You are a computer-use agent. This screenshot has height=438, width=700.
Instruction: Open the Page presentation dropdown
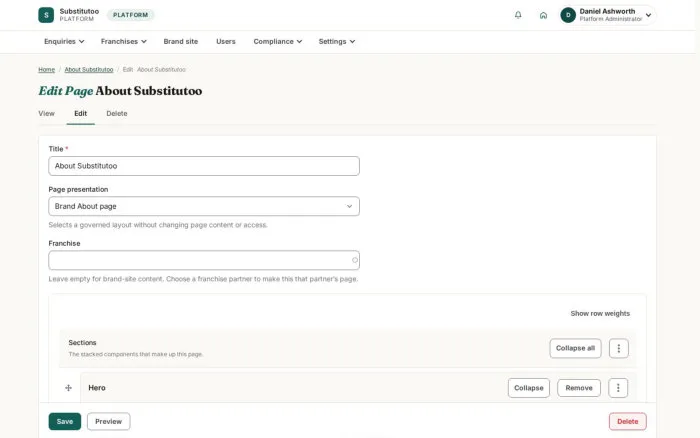tap(204, 206)
